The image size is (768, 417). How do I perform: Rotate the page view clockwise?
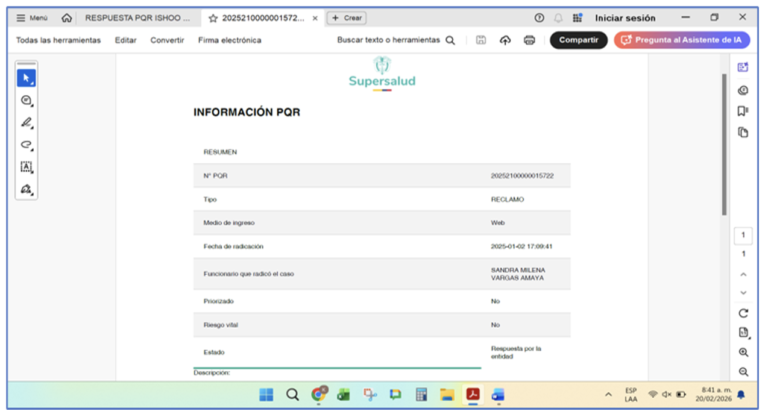pyautogui.click(x=743, y=313)
